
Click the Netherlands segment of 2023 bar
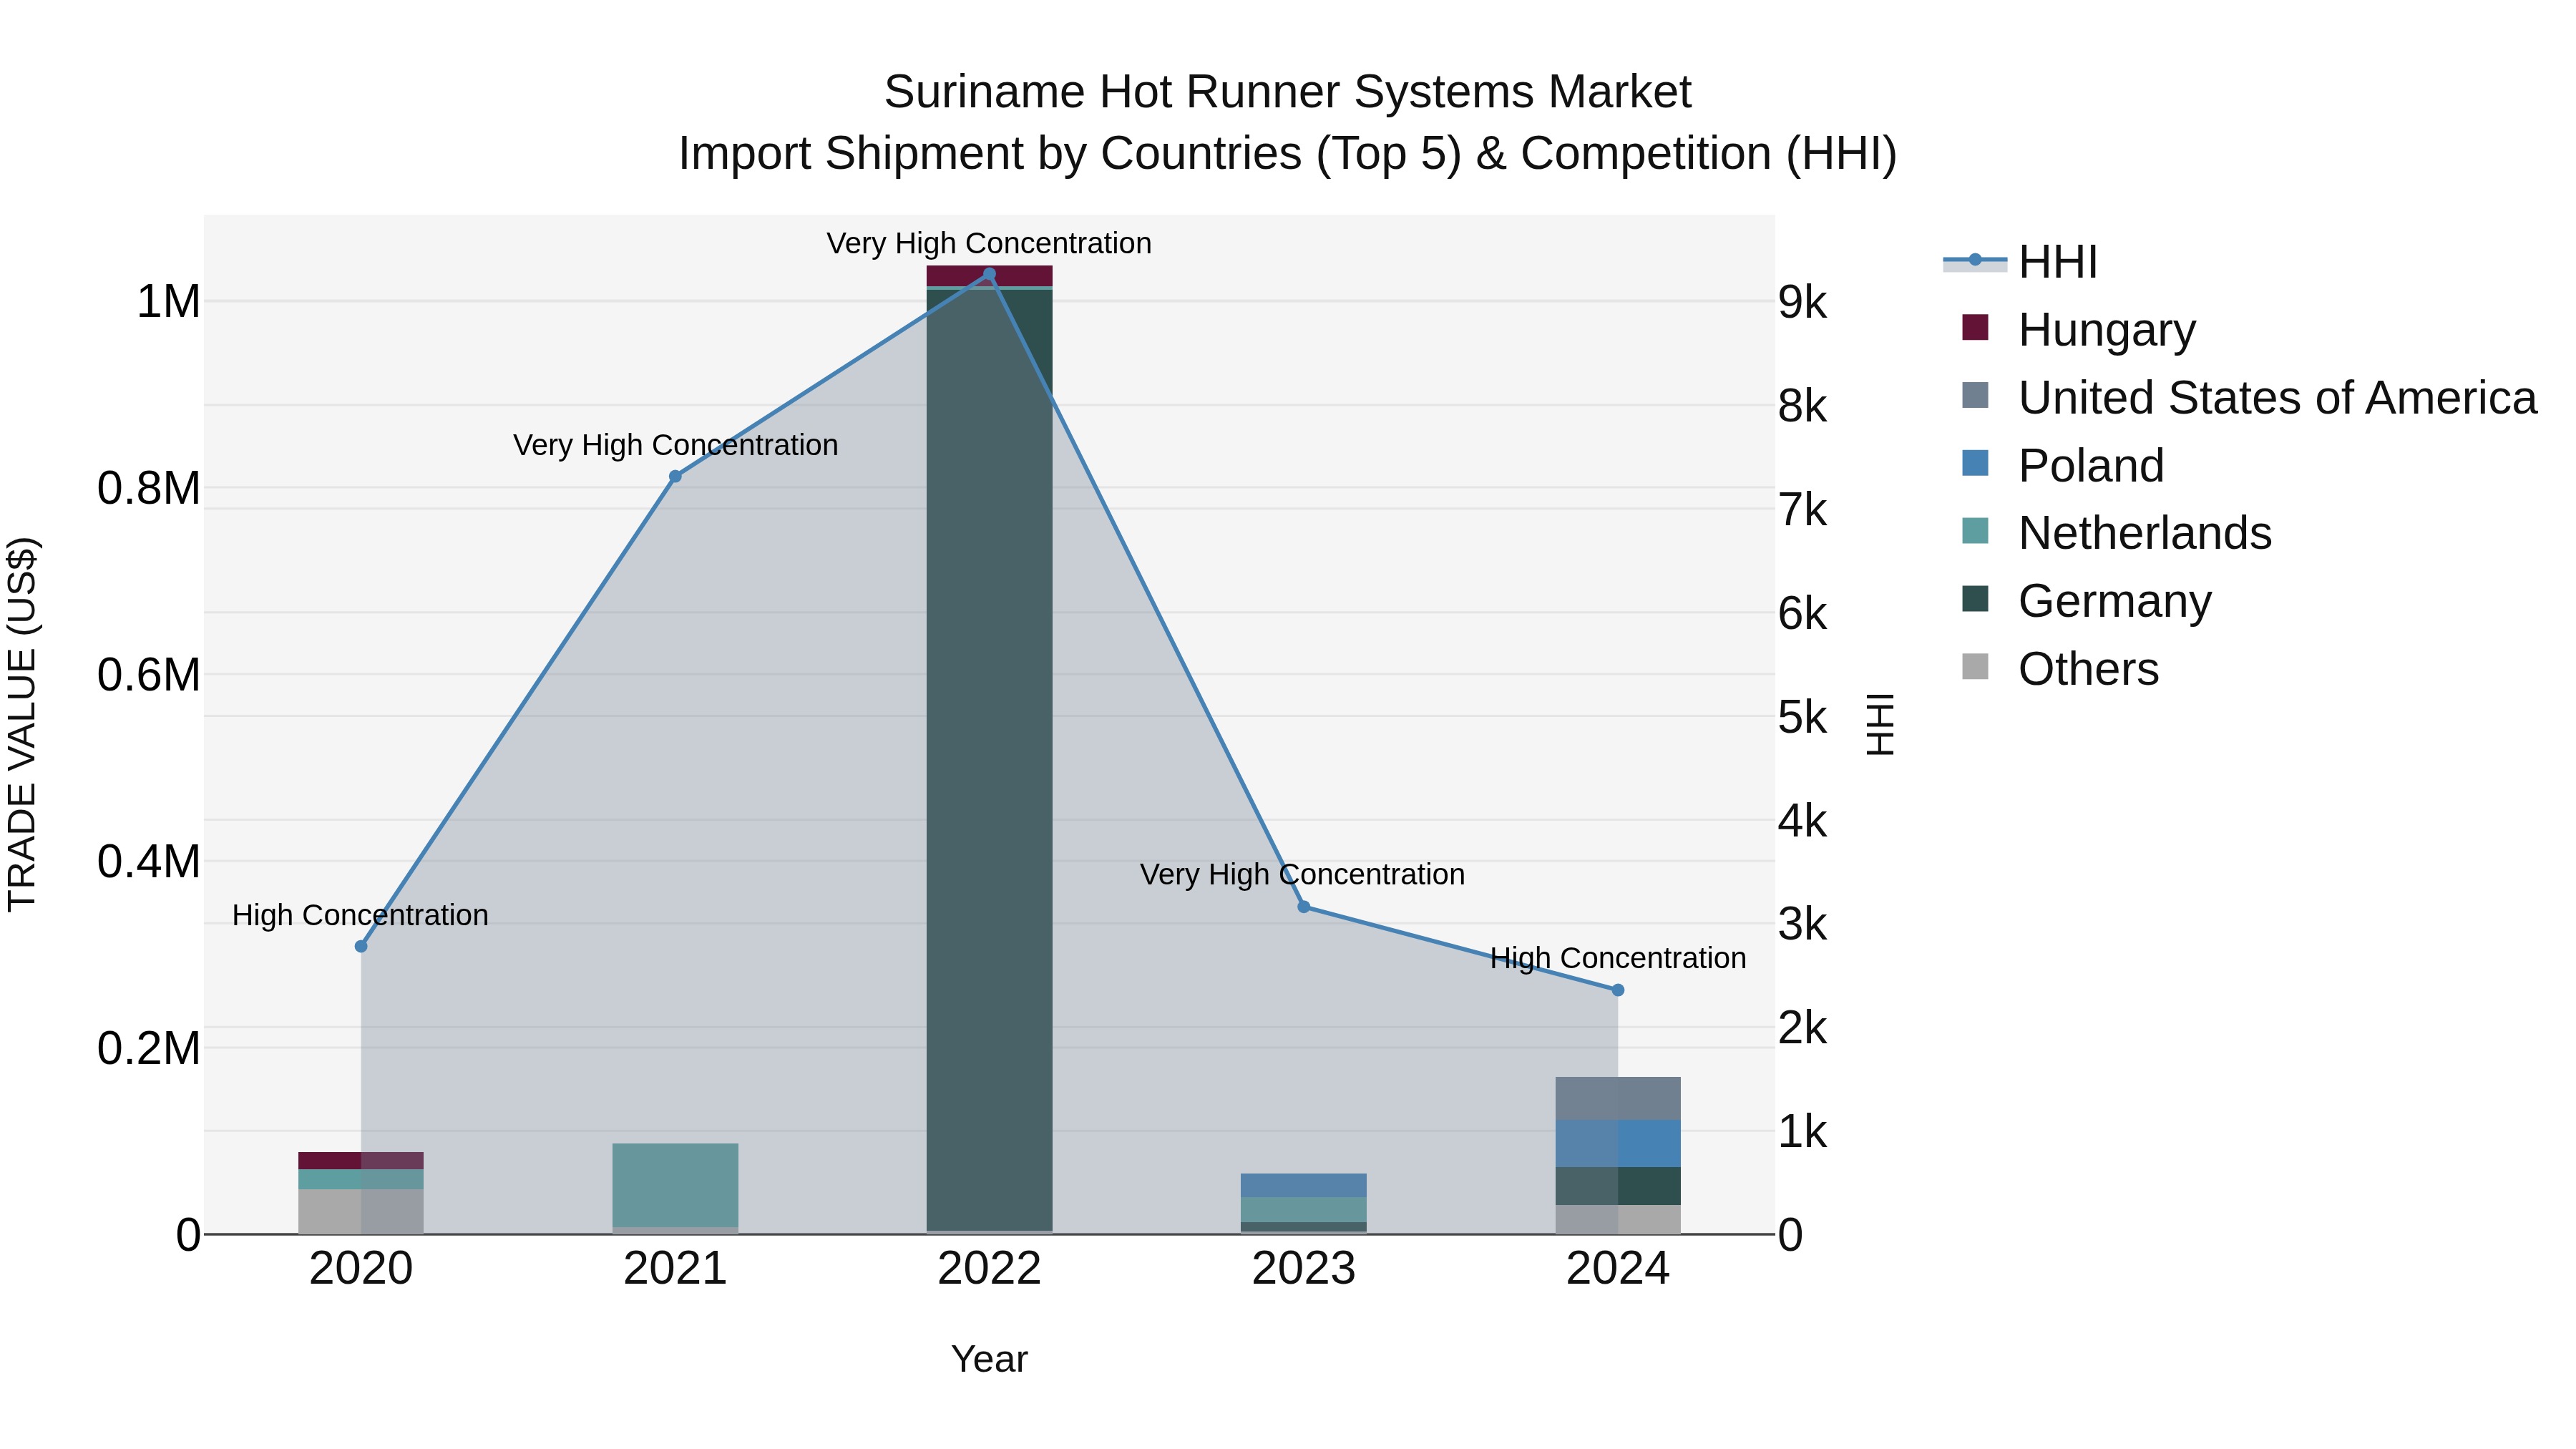coord(1304,1209)
